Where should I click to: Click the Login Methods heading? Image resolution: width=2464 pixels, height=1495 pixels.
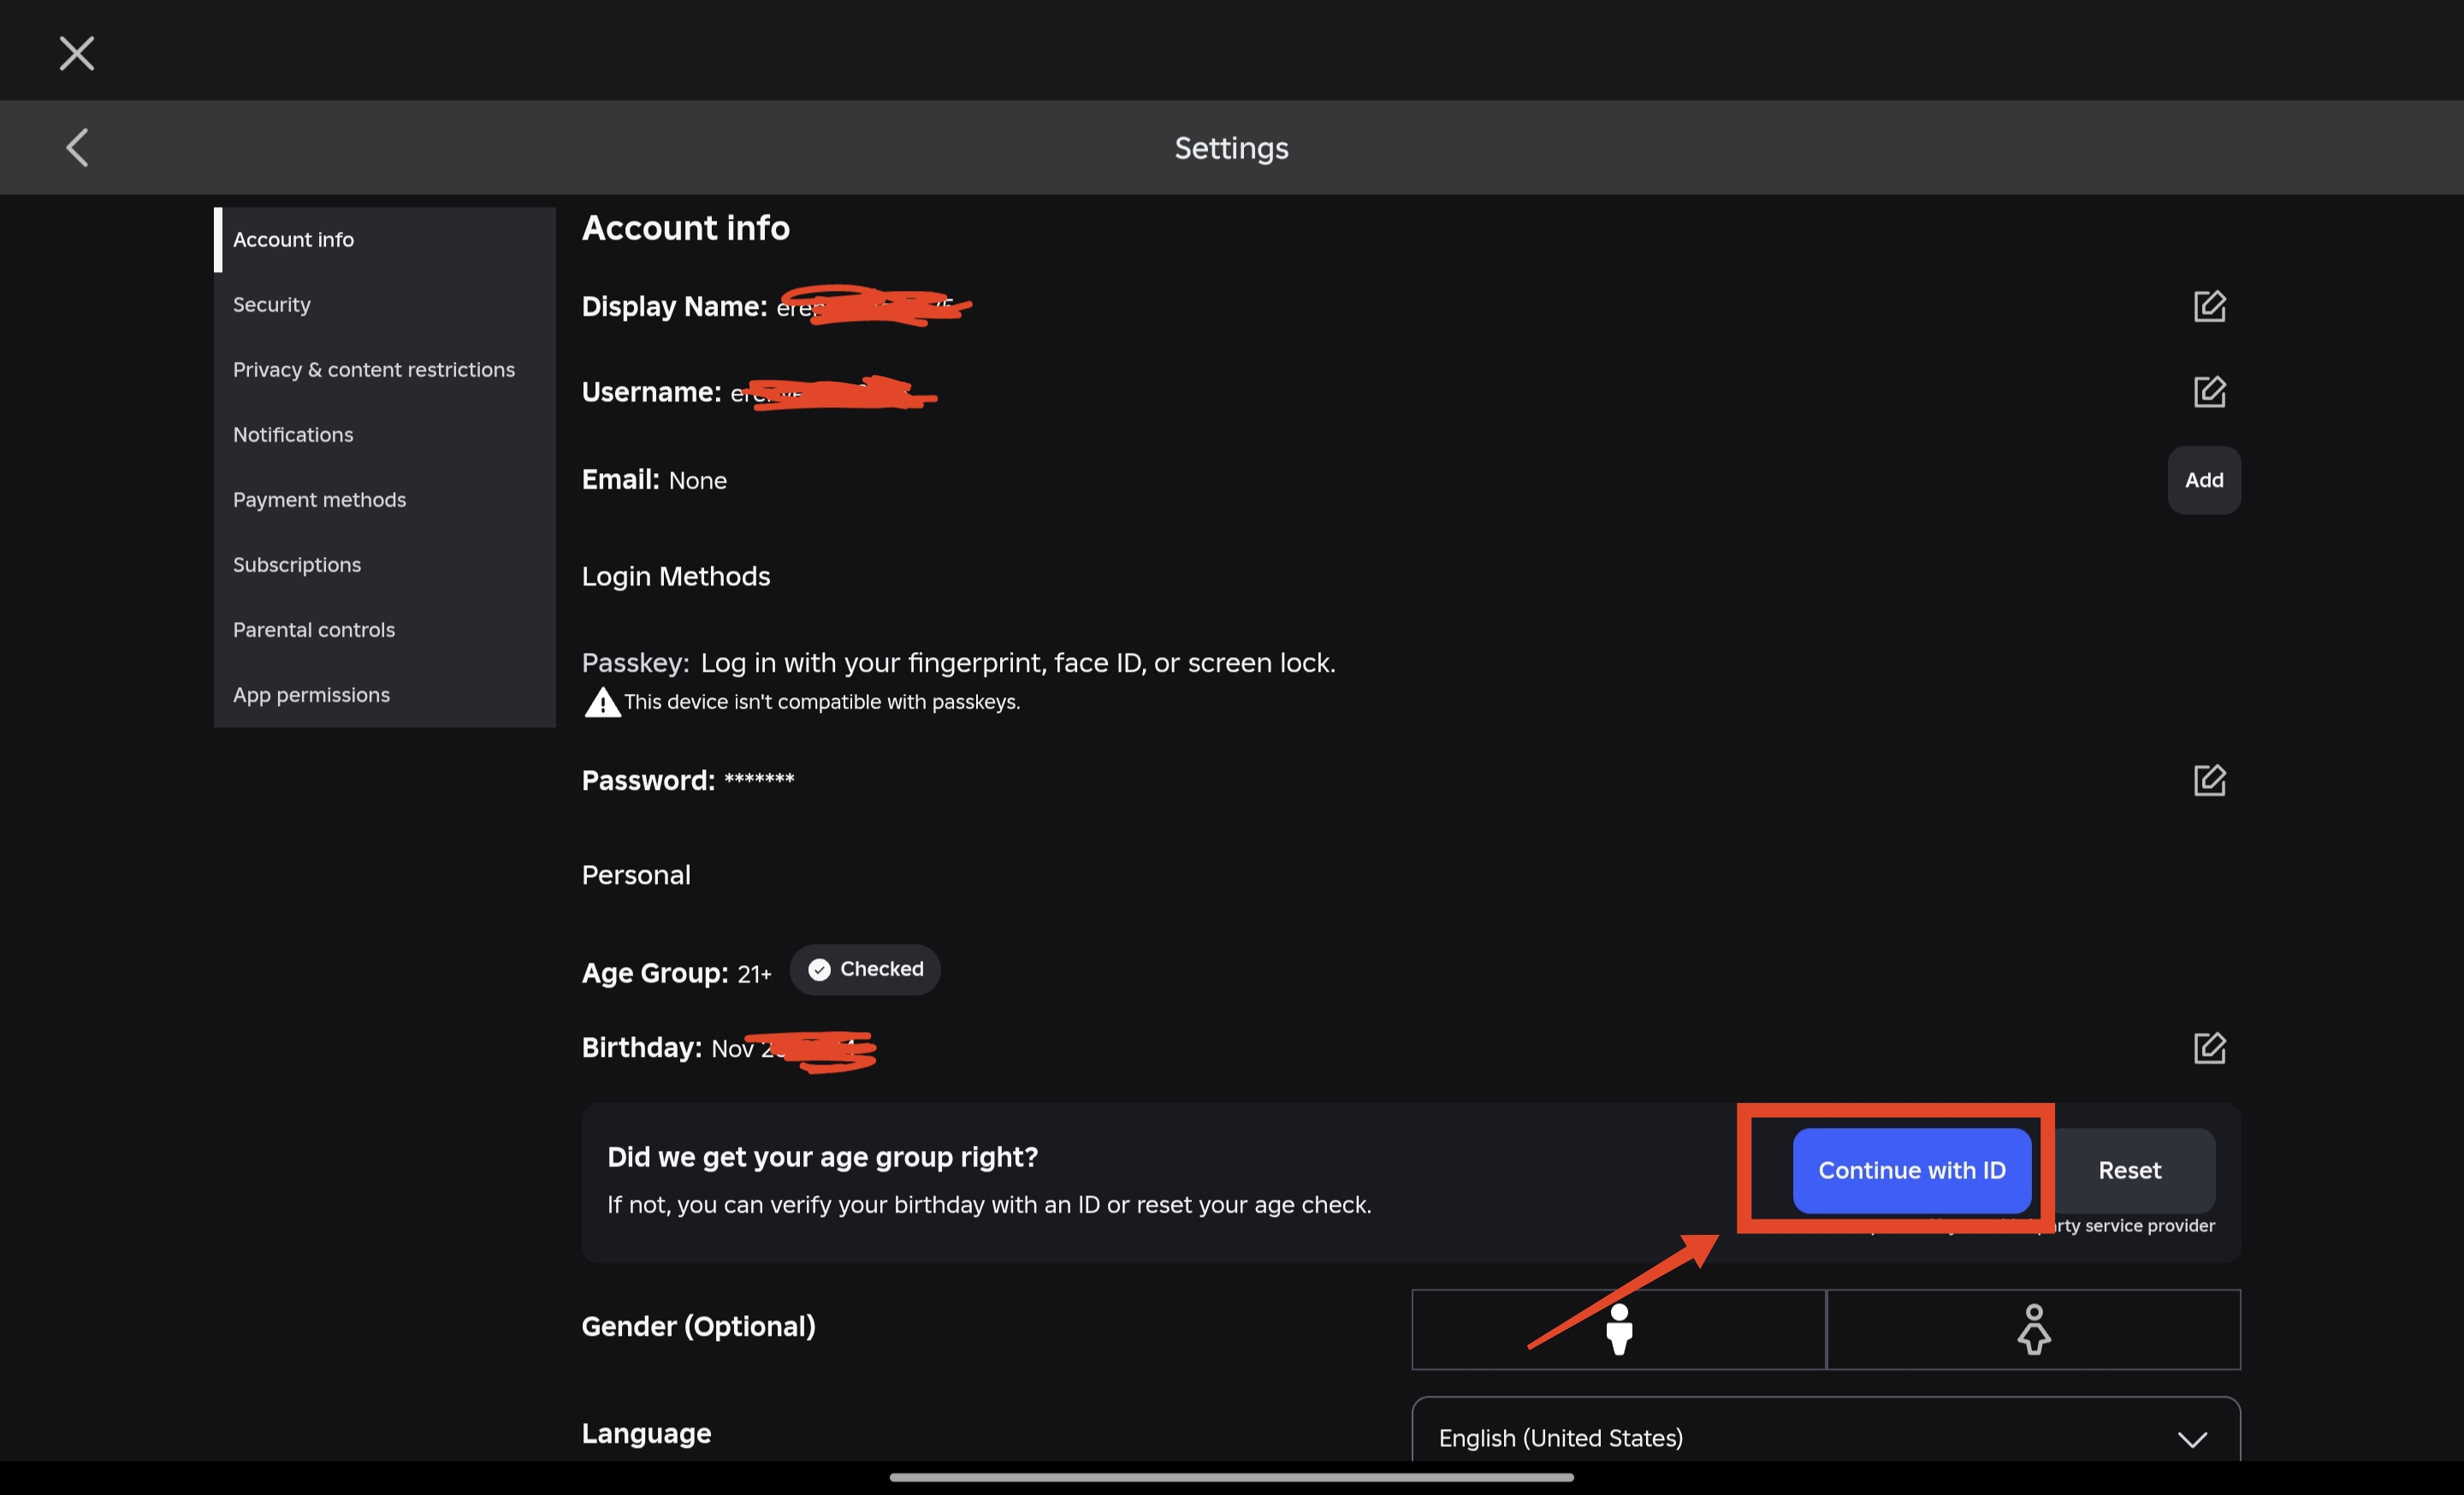(x=676, y=576)
